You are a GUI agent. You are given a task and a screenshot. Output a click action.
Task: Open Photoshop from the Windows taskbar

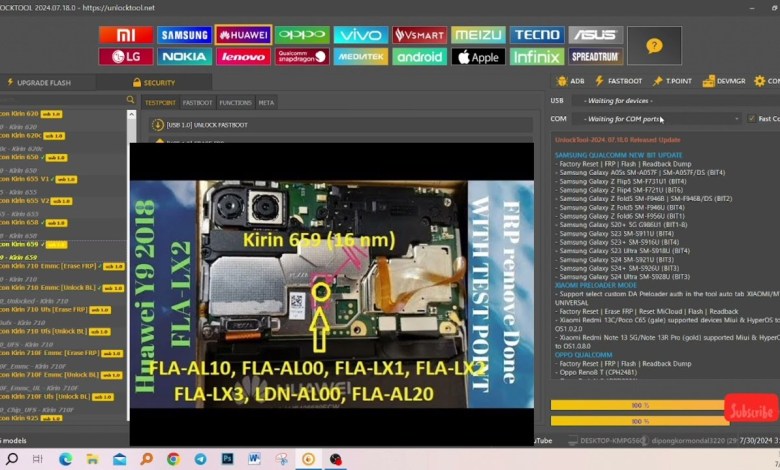tap(227, 459)
